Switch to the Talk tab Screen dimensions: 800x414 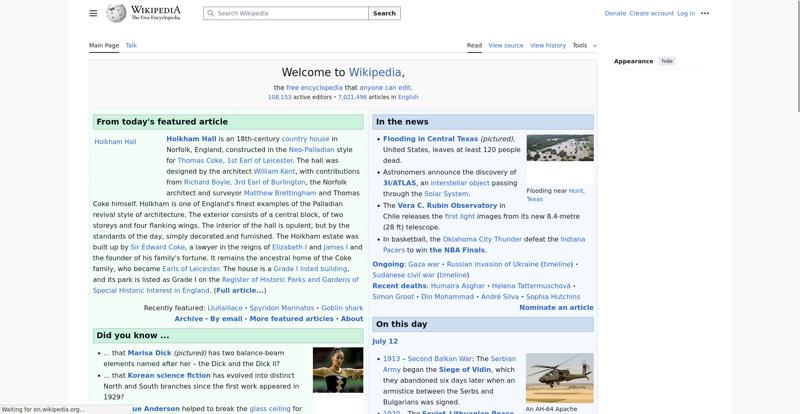[x=131, y=45]
